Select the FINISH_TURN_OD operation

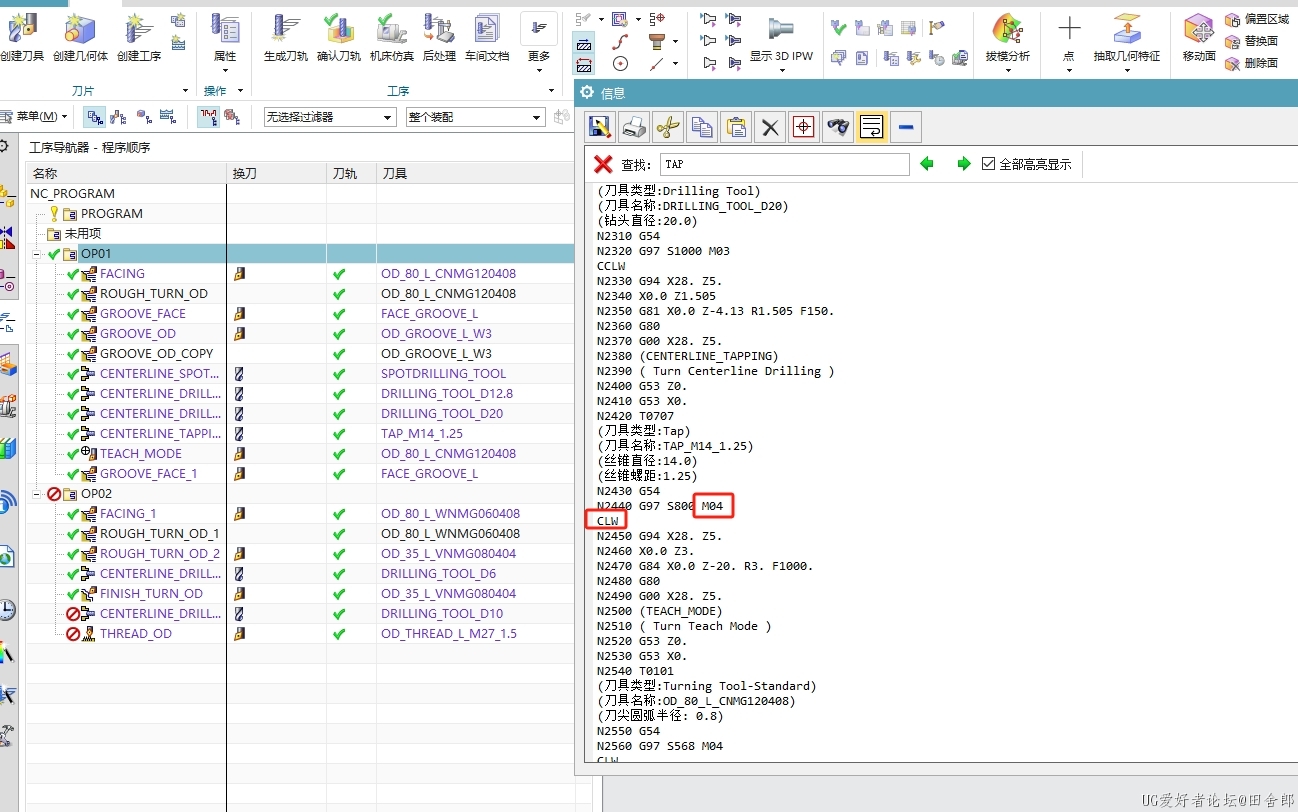coord(151,593)
